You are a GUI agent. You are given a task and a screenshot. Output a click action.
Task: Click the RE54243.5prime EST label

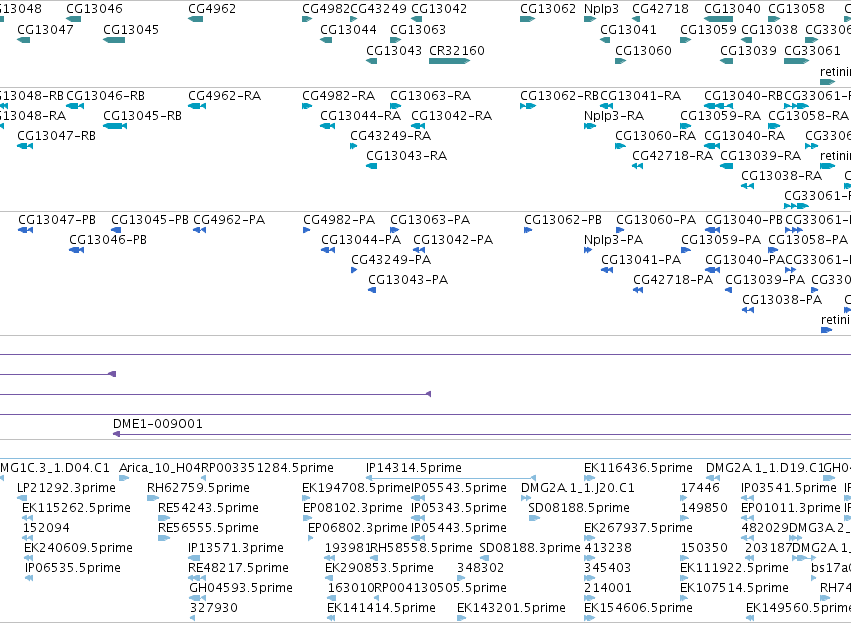pyautogui.click(x=208, y=508)
